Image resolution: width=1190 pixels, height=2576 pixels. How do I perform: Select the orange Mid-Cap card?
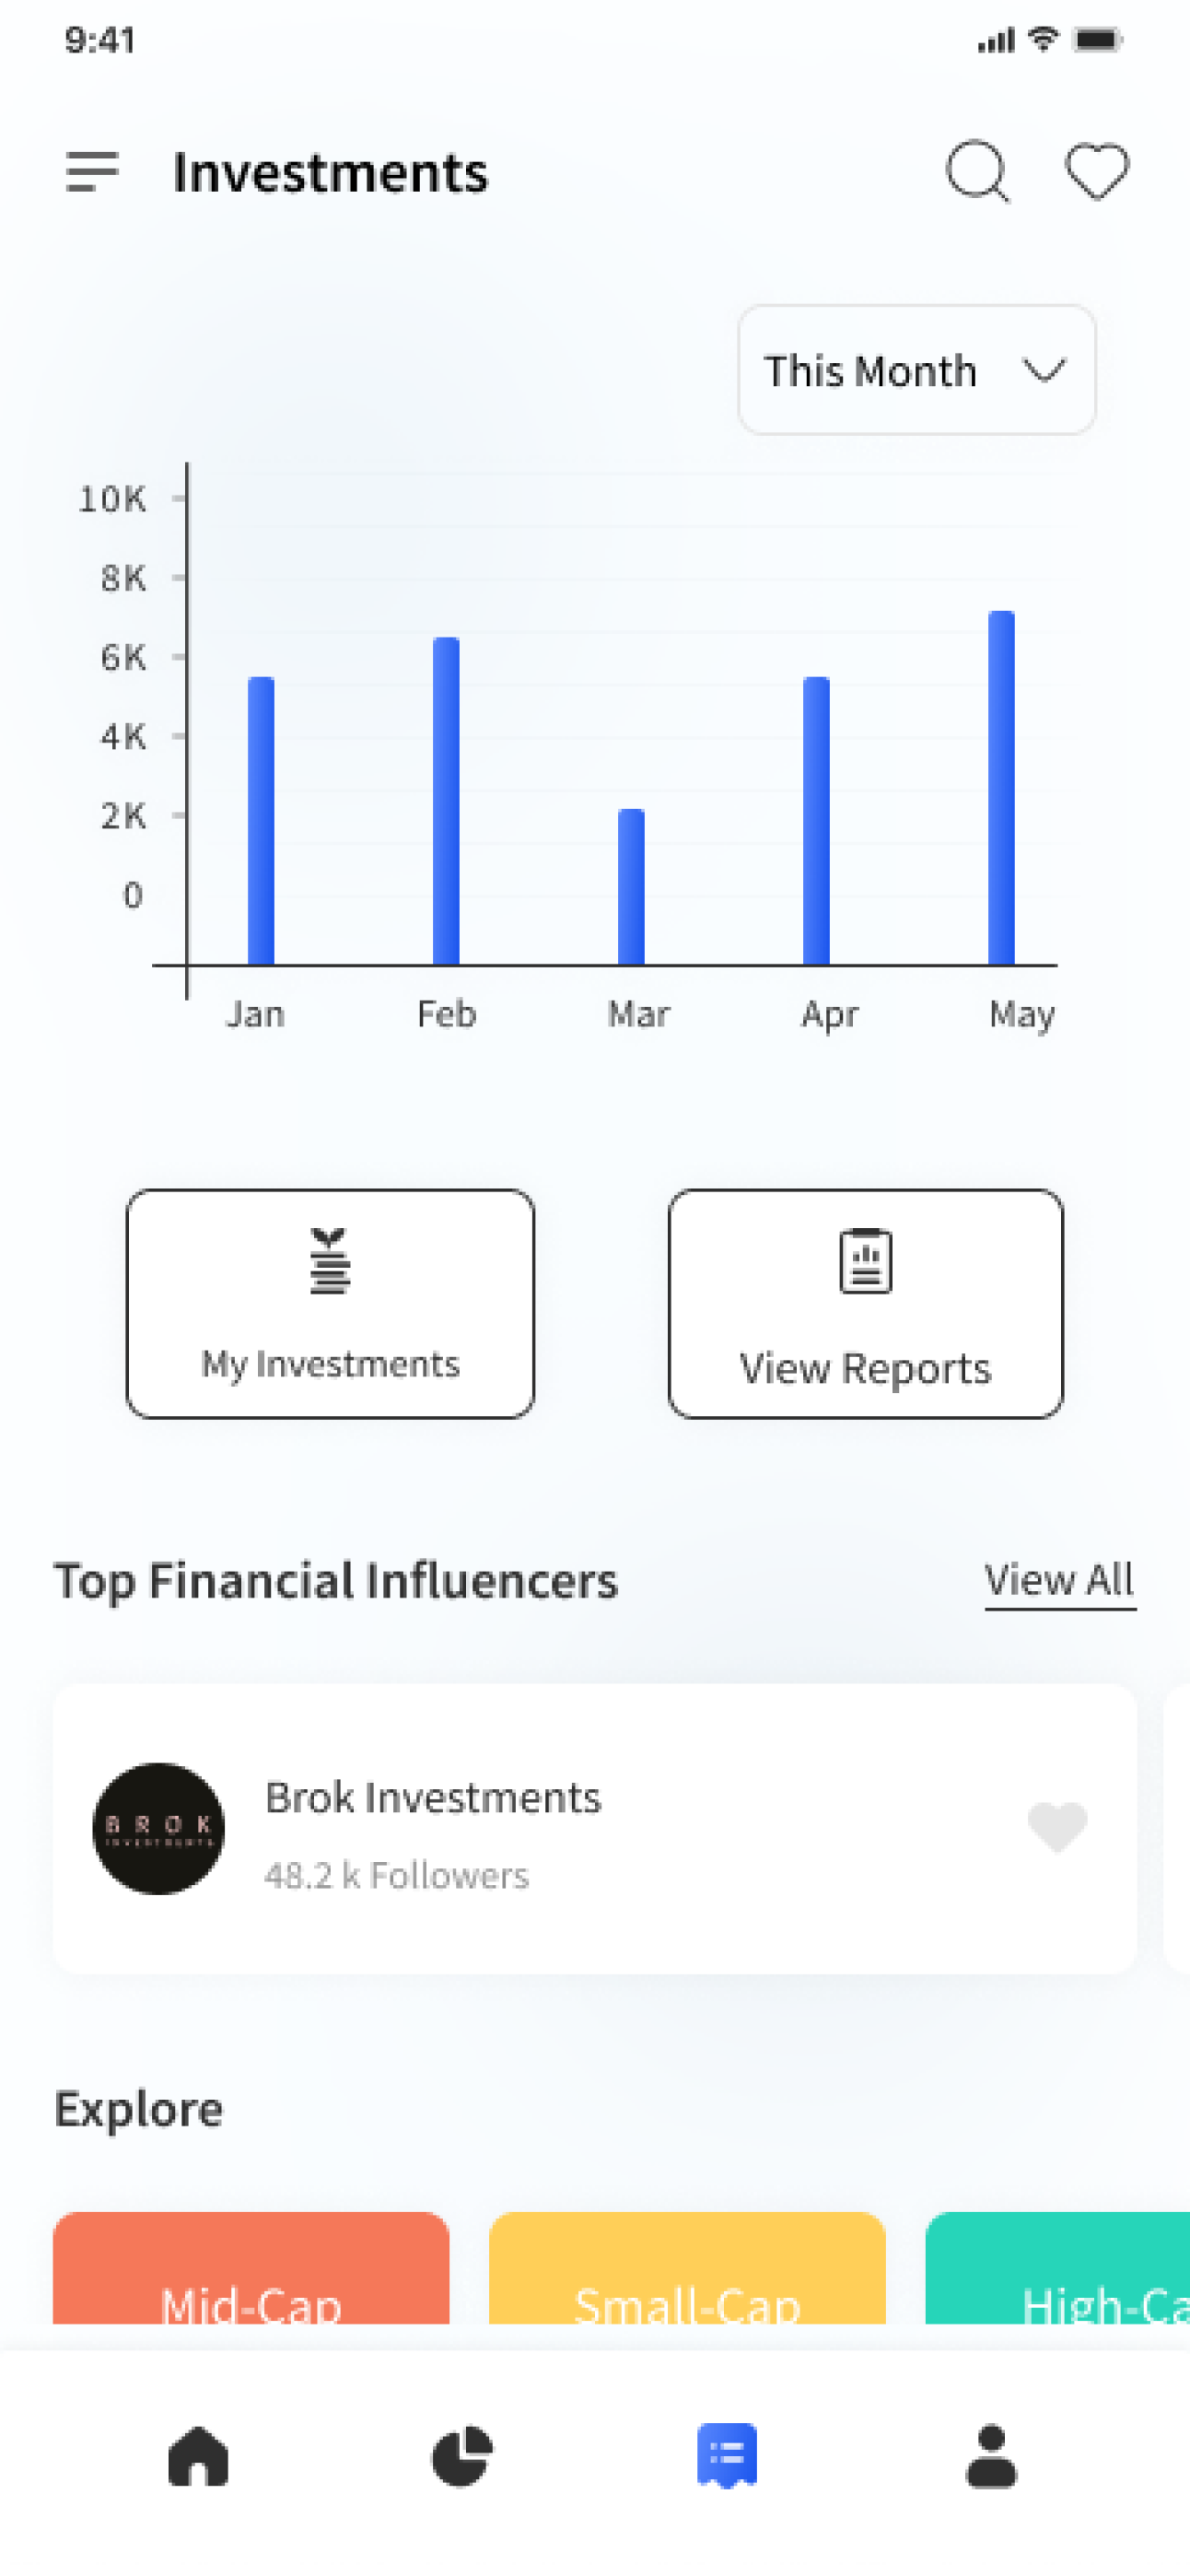coord(251,2268)
